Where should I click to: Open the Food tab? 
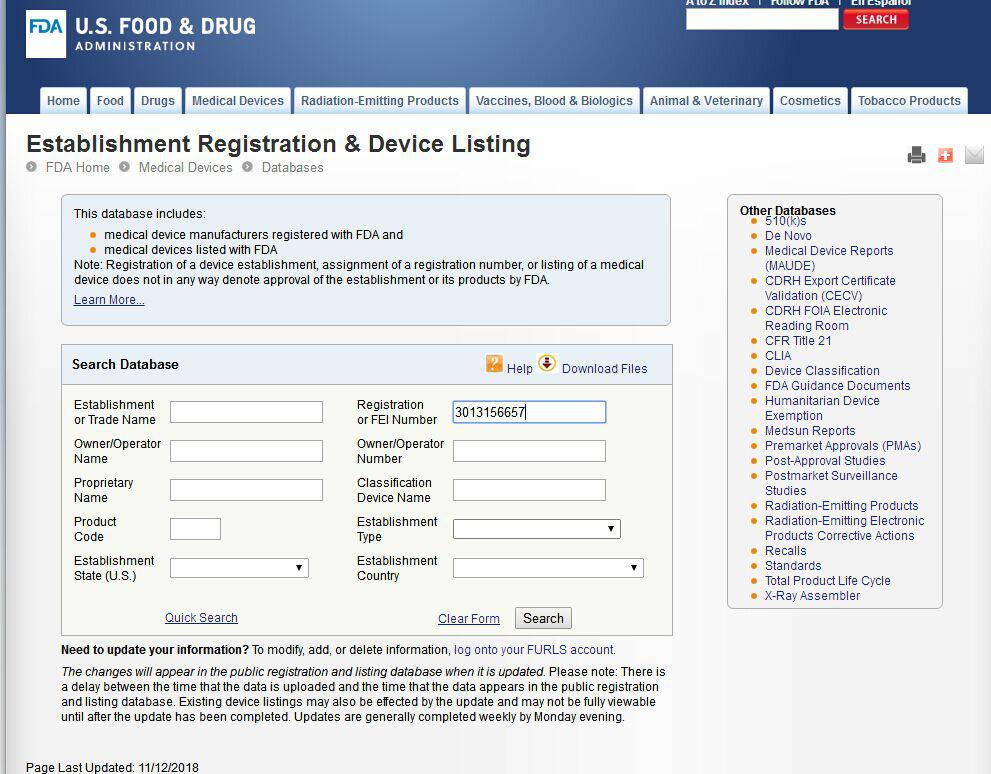coord(110,101)
